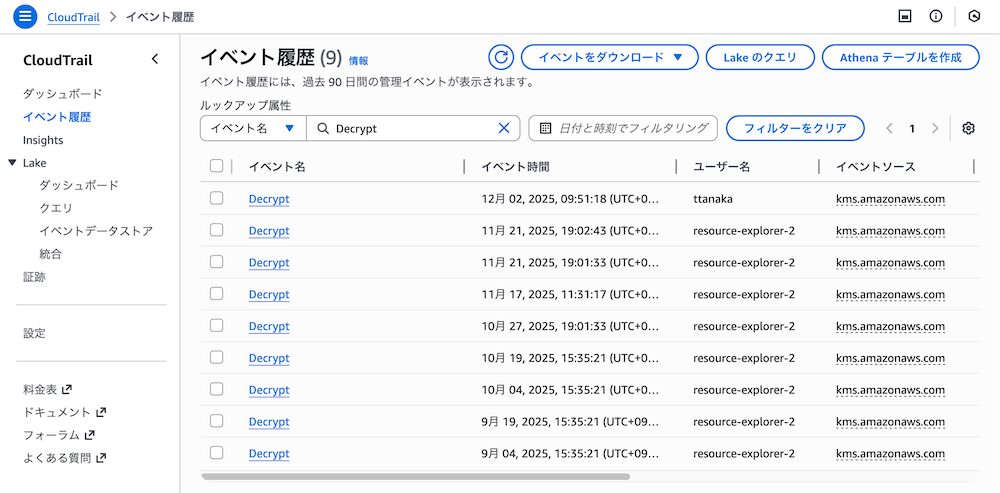Navigate to 証跡 in the sidebar

(34, 277)
